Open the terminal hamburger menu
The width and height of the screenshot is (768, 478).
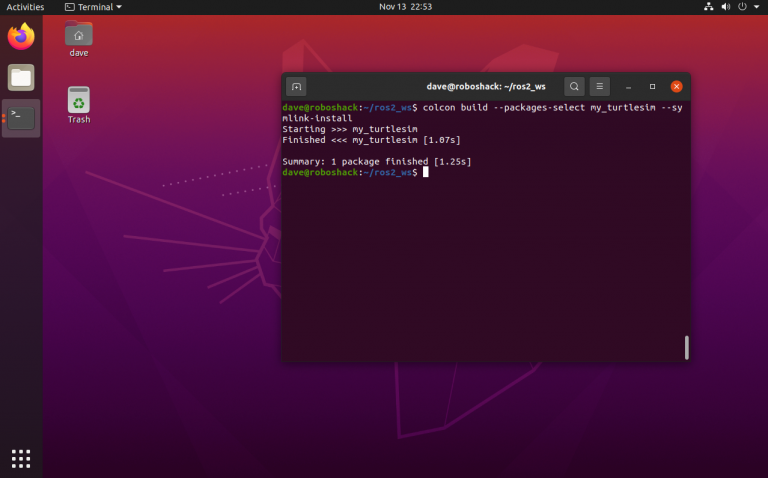(x=600, y=87)
